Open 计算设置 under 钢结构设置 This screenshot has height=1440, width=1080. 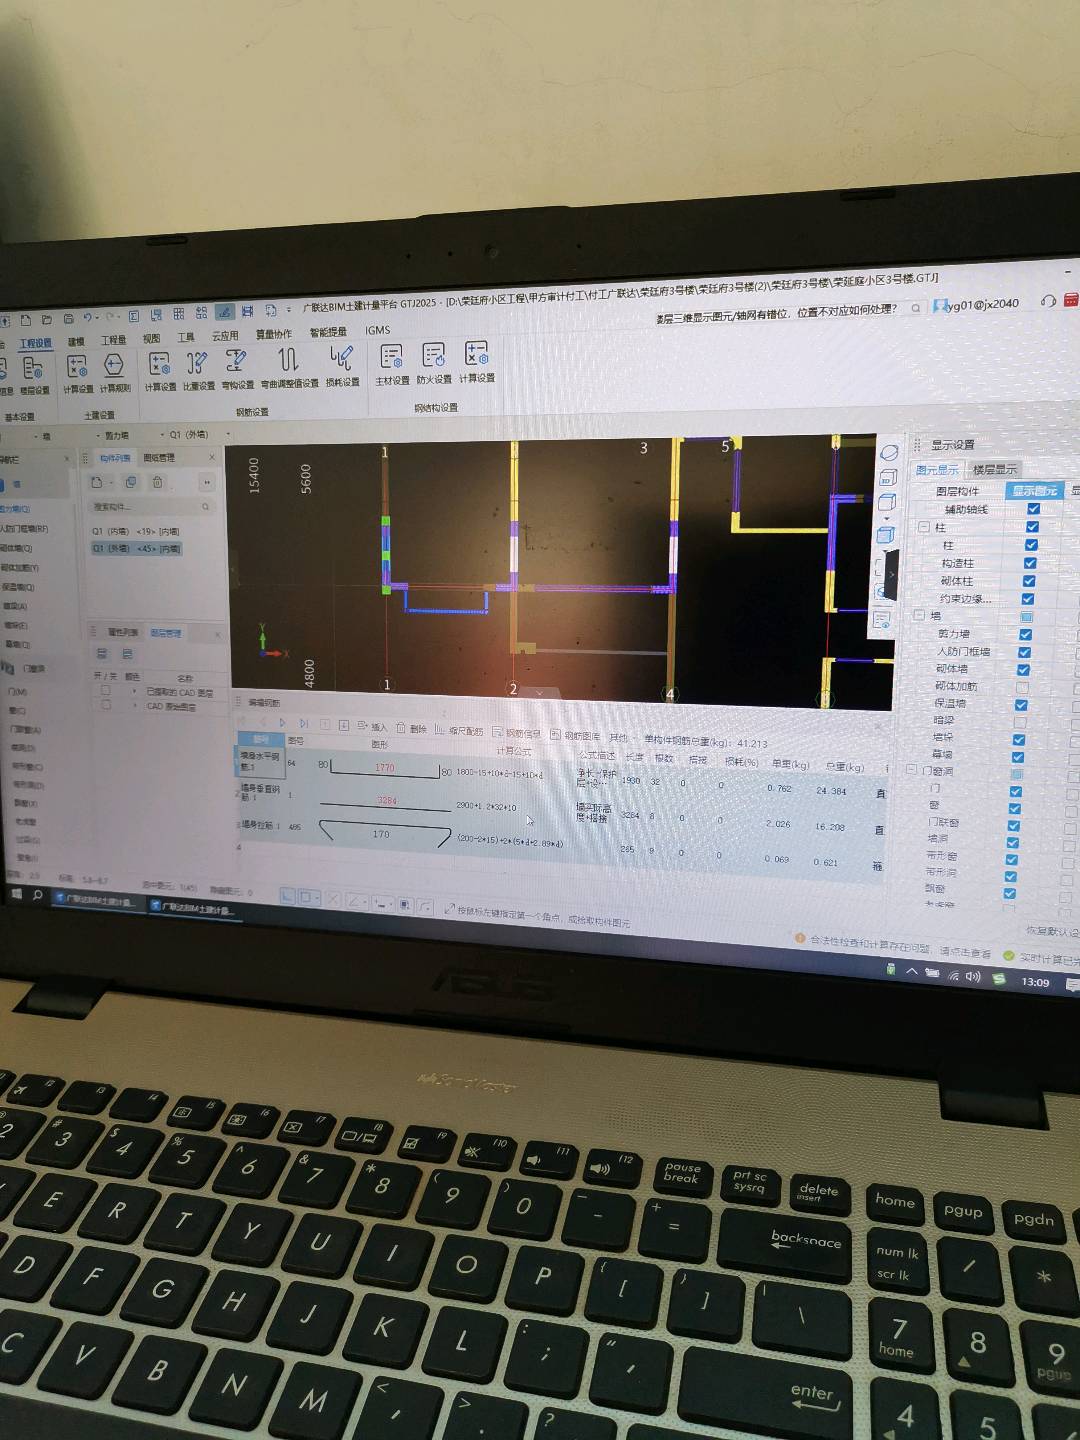pos(477,361)
